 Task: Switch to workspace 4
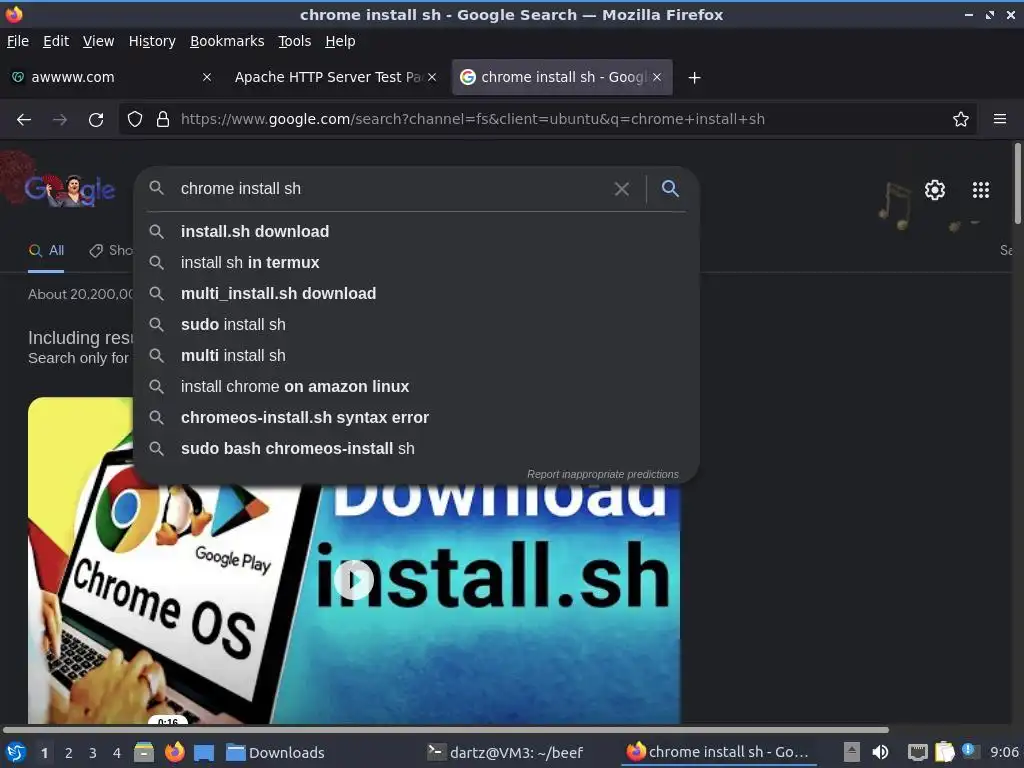tap(117, 753)
